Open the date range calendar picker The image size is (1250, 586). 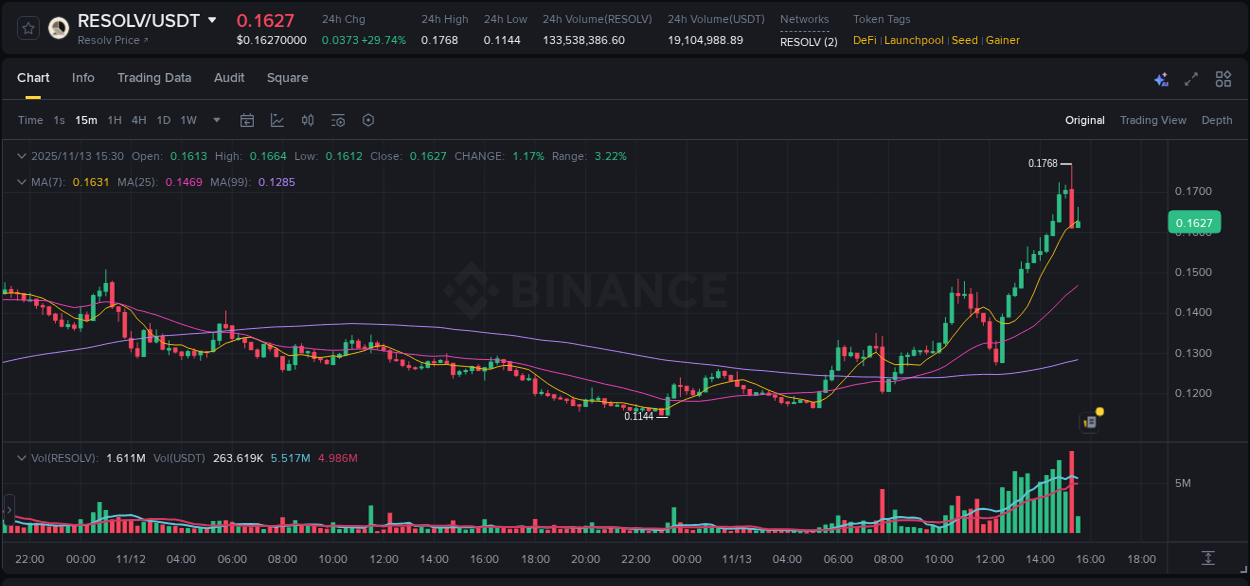(247, 120)
